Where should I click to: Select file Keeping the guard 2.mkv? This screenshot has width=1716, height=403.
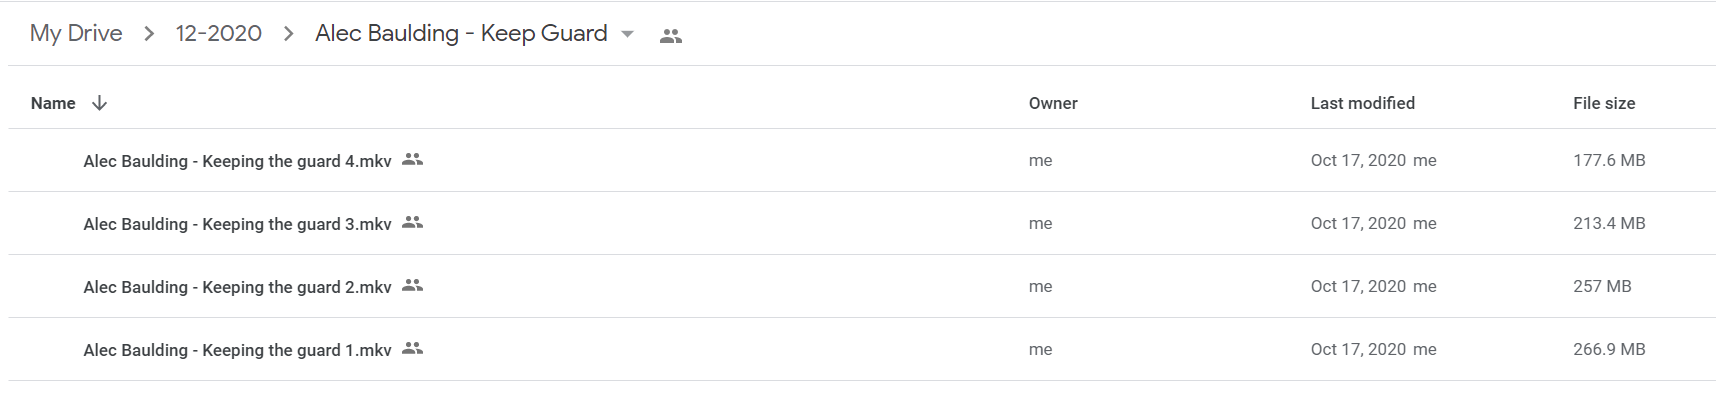pyautogui.click(x=861, y=286)
